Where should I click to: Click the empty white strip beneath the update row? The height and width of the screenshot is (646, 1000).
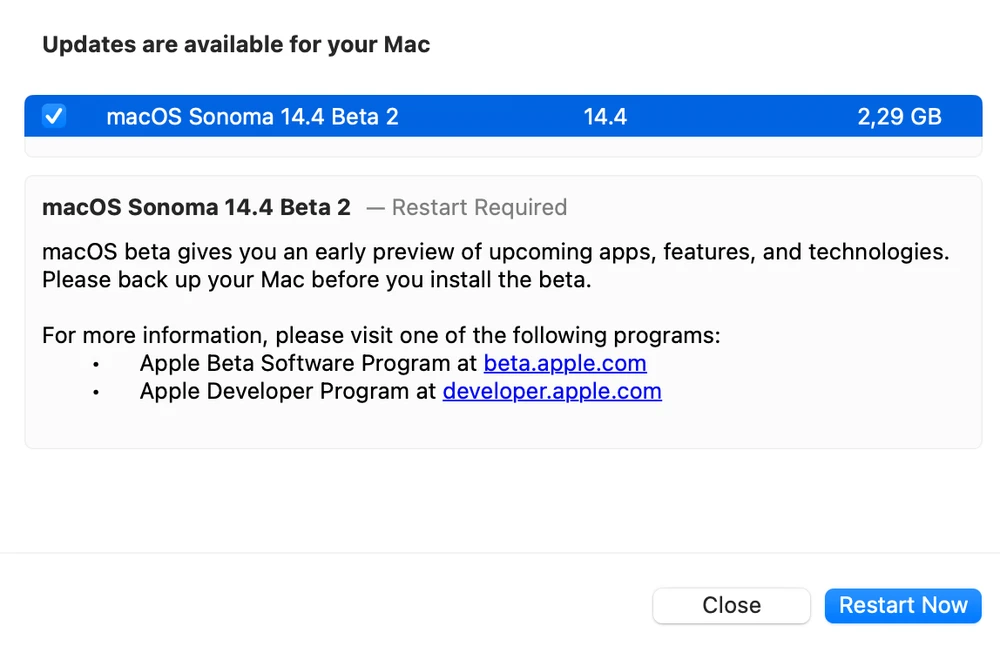point(503,147)
